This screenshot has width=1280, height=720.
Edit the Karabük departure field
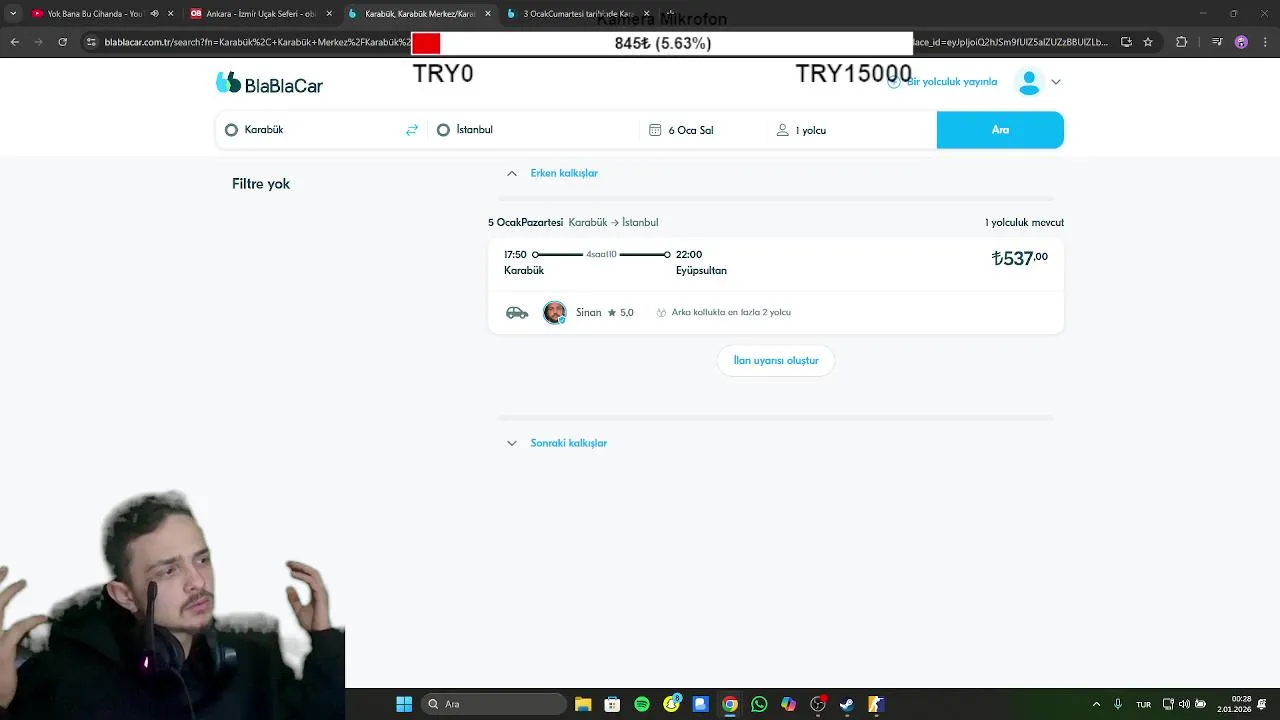tap(310, 130)
